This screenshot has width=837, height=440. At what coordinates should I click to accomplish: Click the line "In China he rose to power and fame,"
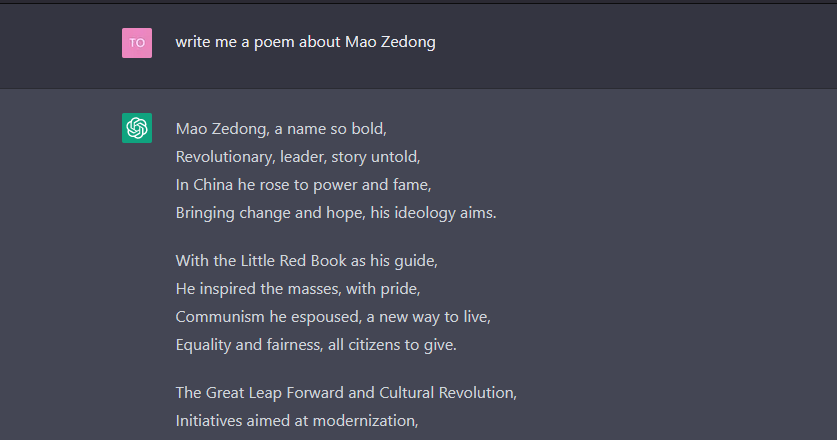pyautogui.click(x=303, y=184)
